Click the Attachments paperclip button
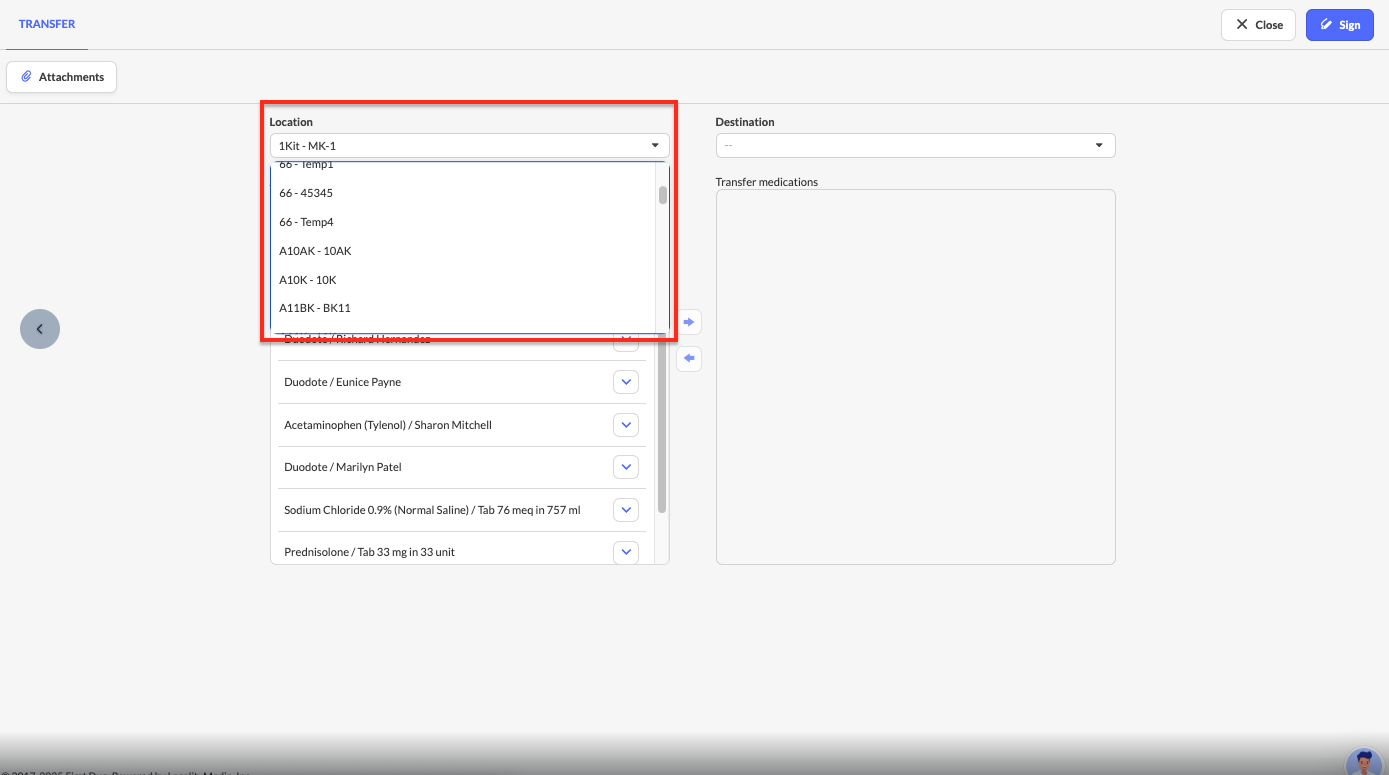This screenshot has width=1389, height=775. [62, 77]
